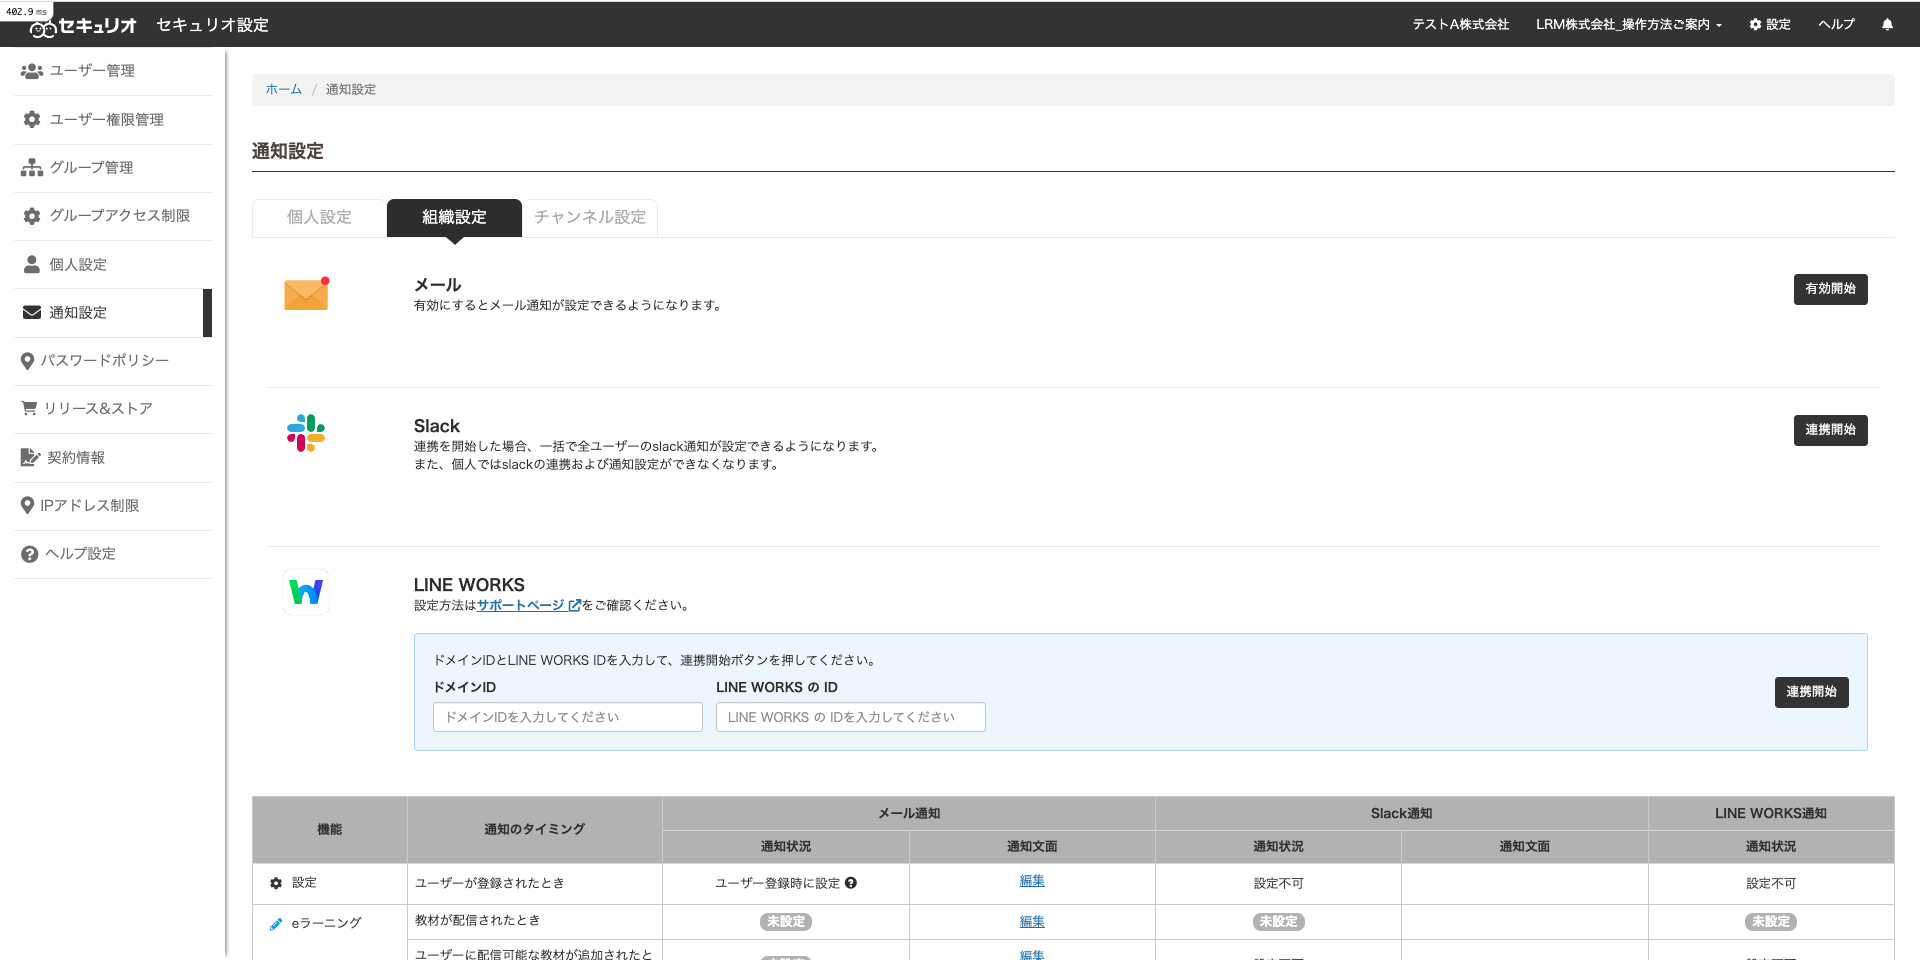This screenshot has height=960, width=1920.
Task: Click LINE WORKS通知 column header
Action: coord(1770,814)
